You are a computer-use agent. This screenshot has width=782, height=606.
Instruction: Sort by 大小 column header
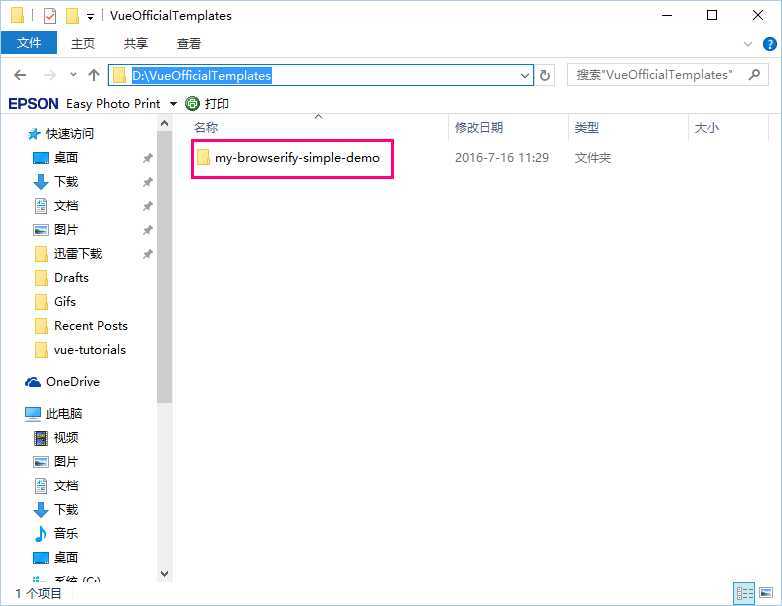point(707,128)
